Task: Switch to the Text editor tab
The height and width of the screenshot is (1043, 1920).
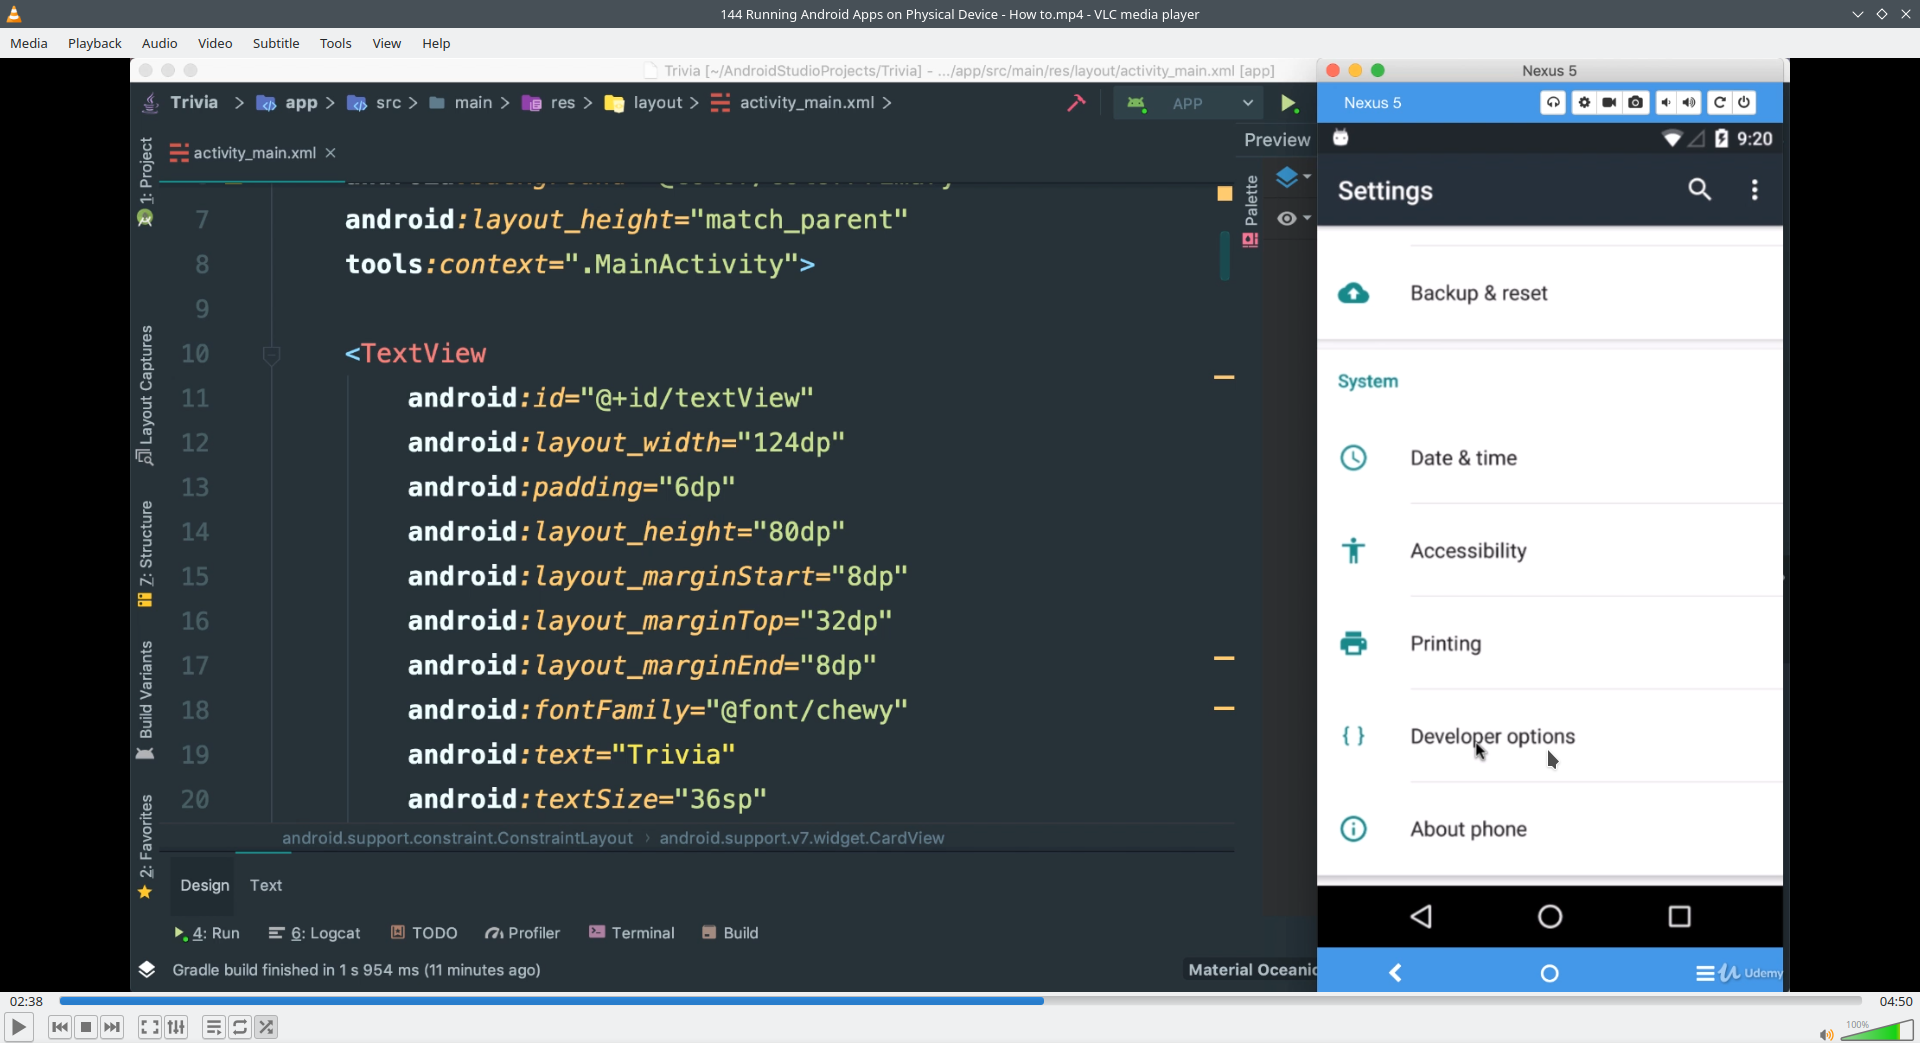Action: [266, 885]
